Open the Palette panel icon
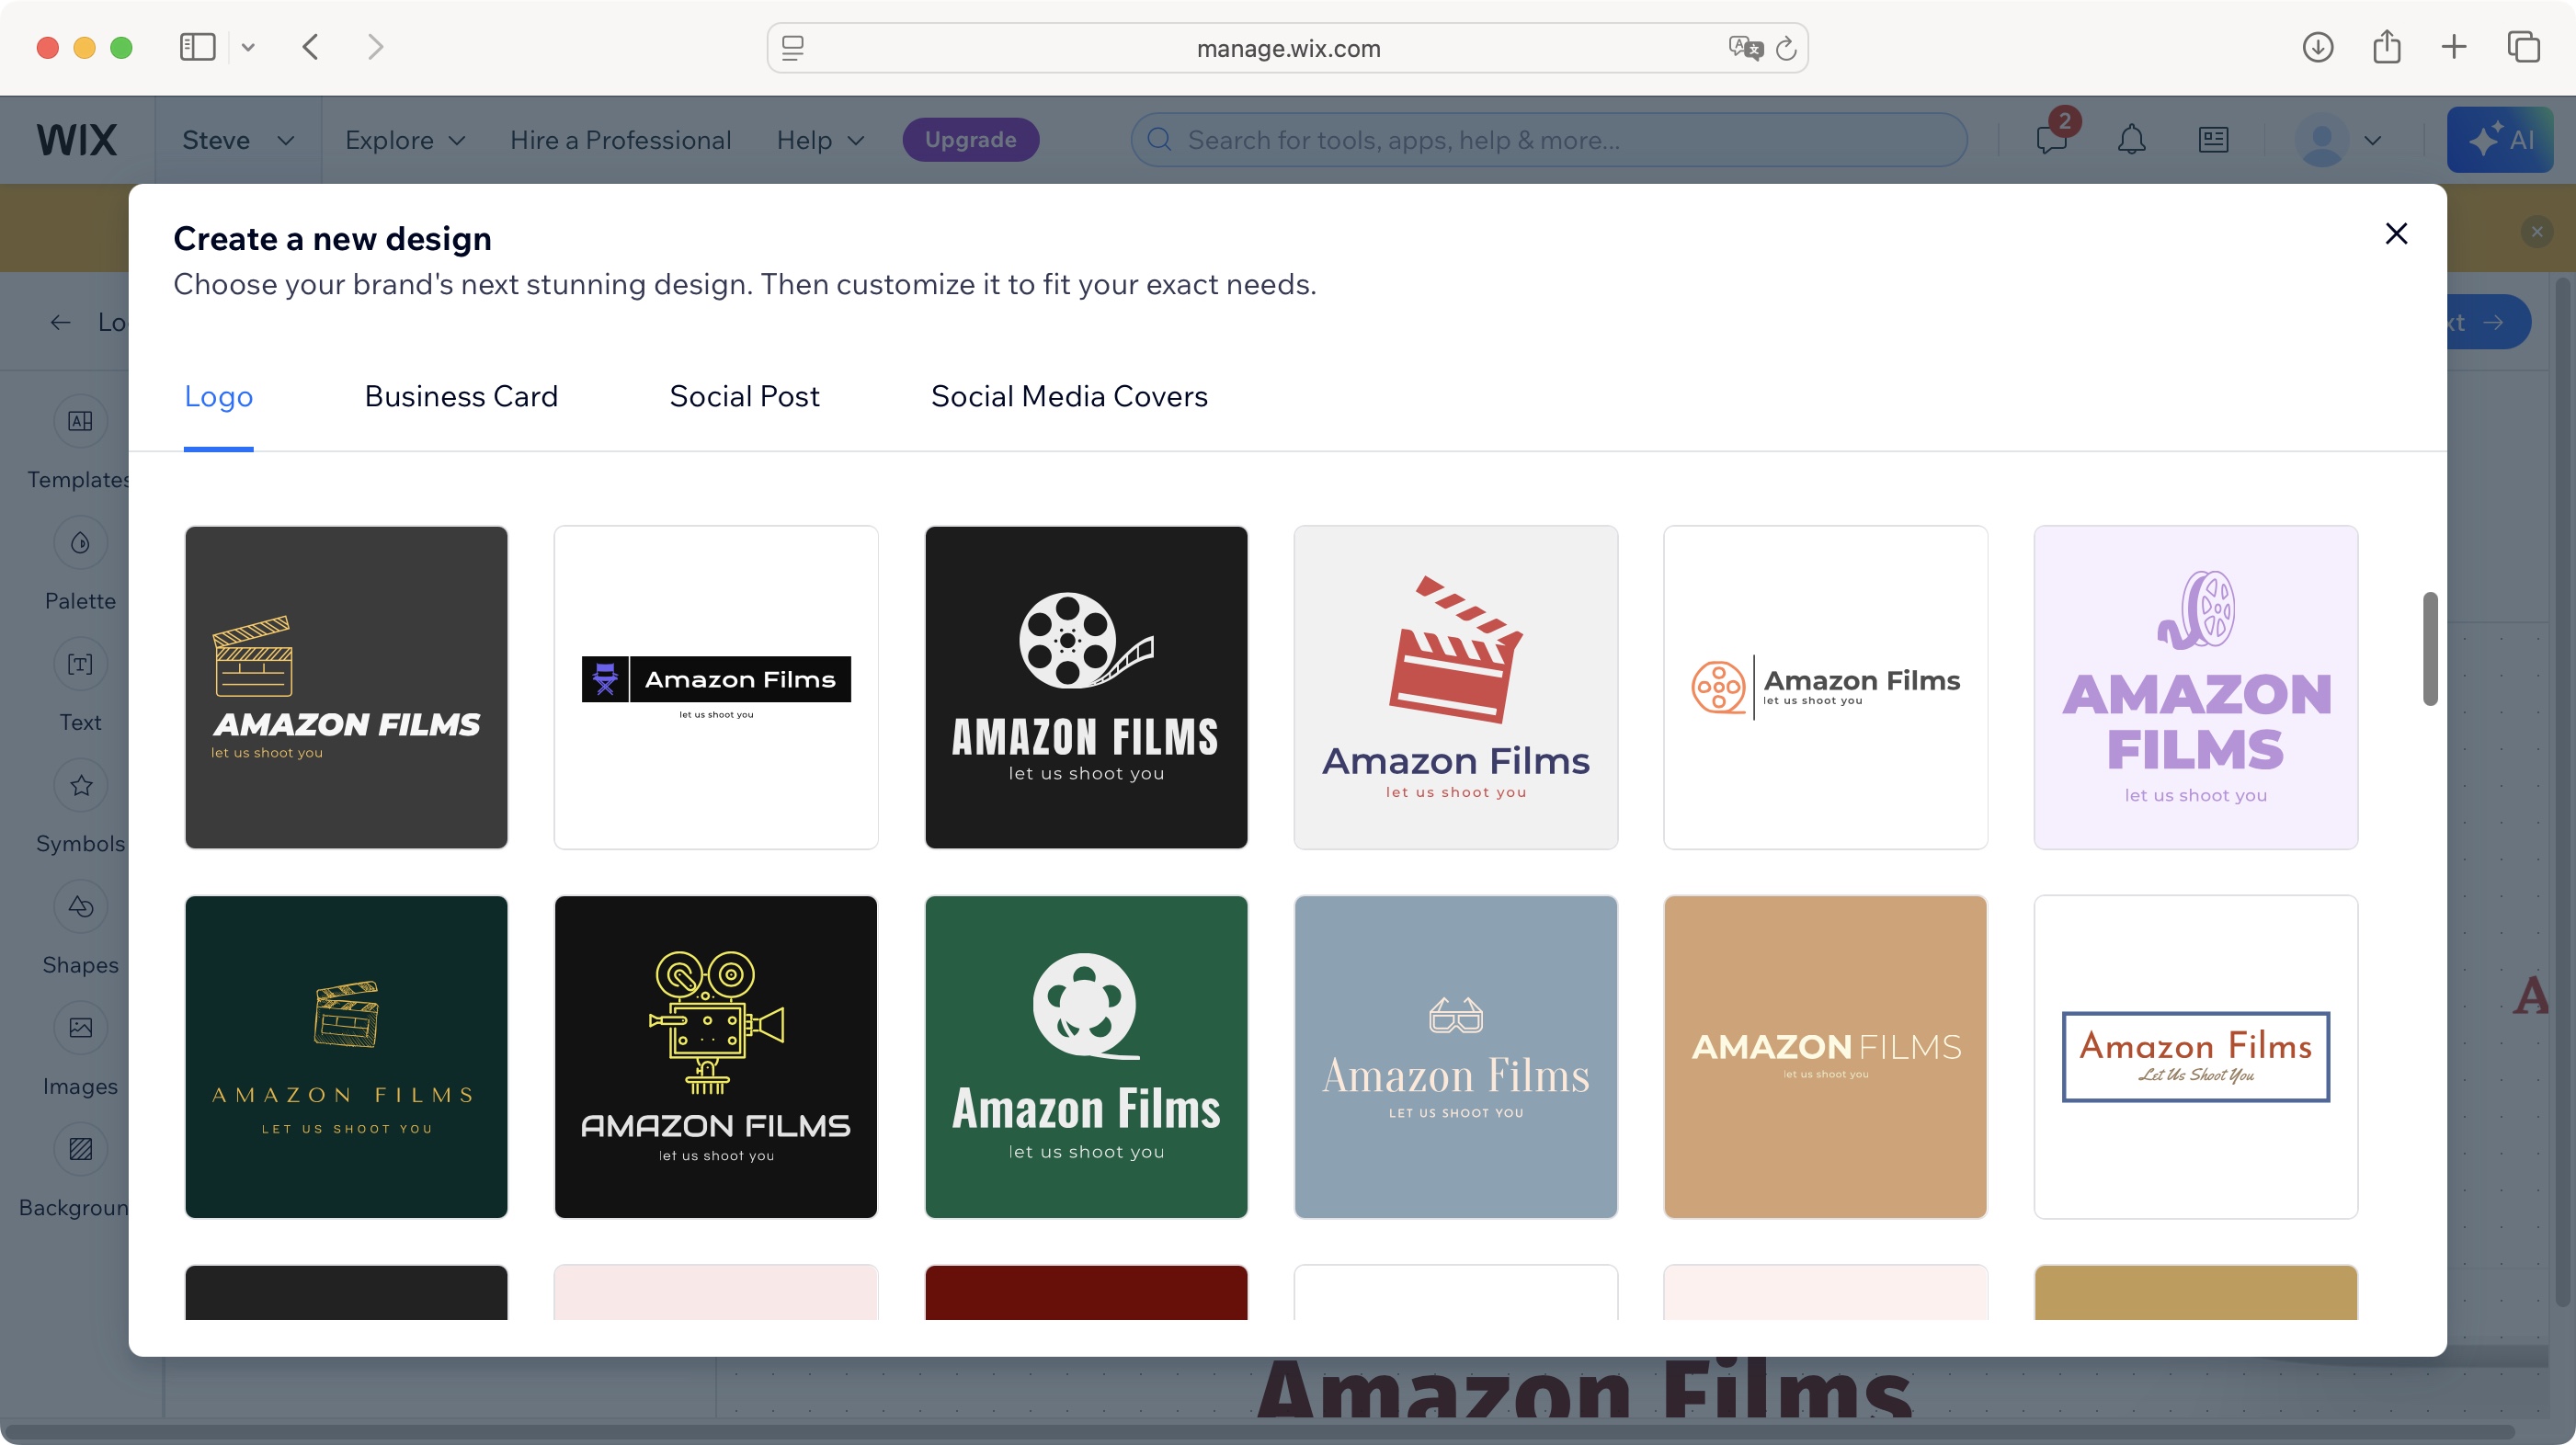The image size is (2576, 1445). point(80,543)
